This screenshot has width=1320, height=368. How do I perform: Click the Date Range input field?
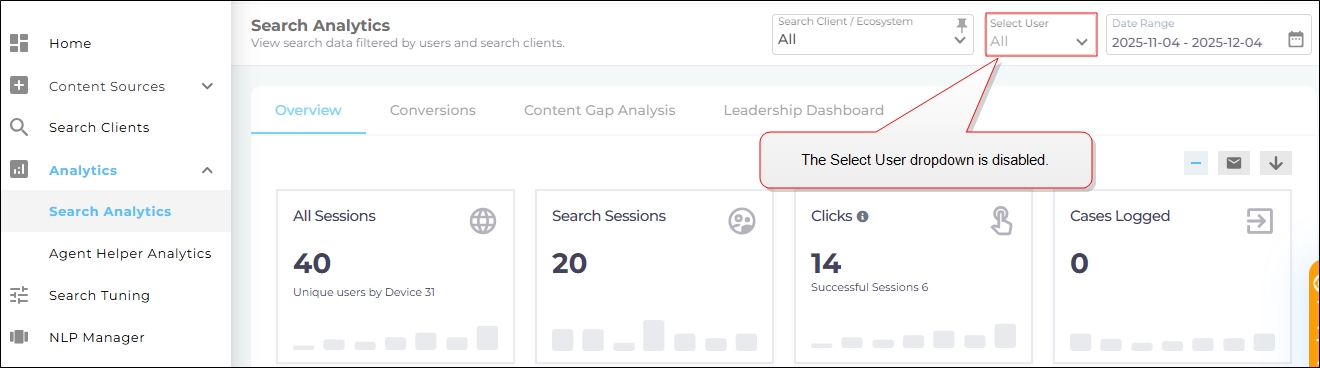click(x=1208, y=34)
